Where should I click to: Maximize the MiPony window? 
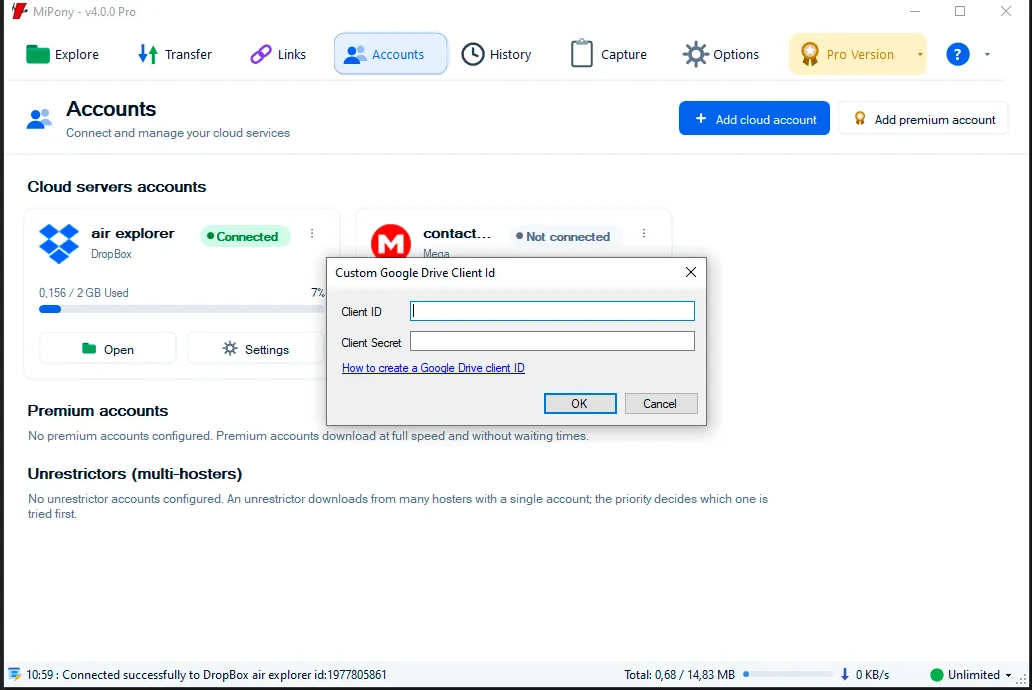pos(960,11)
